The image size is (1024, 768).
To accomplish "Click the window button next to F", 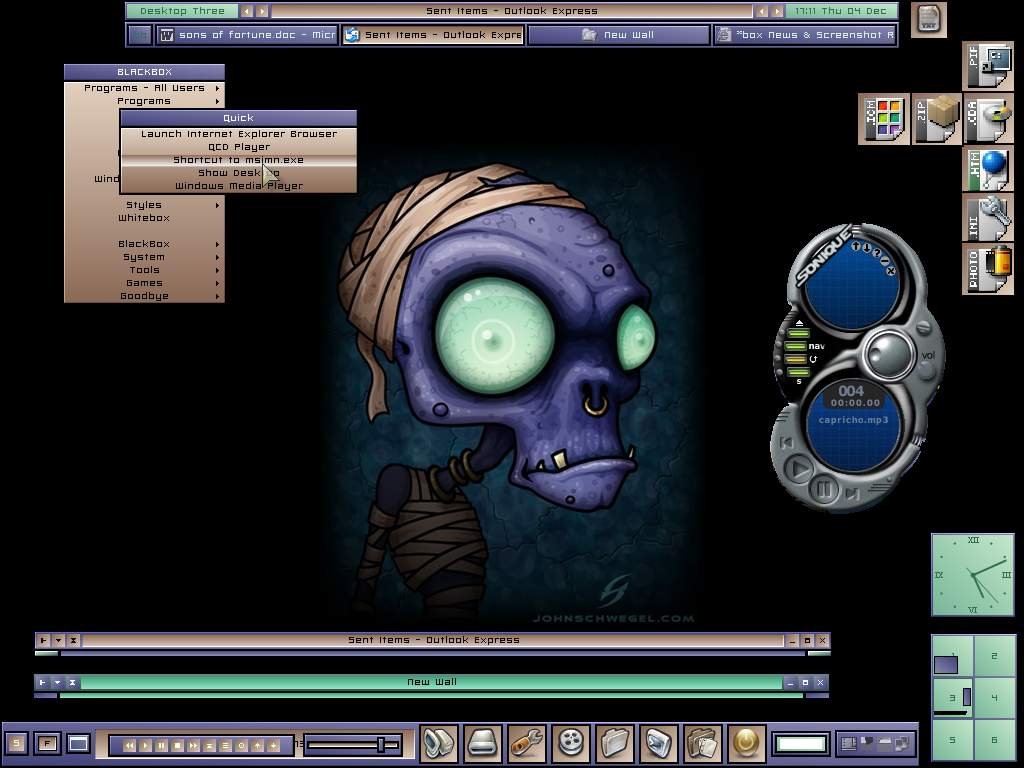I will 78,743.
